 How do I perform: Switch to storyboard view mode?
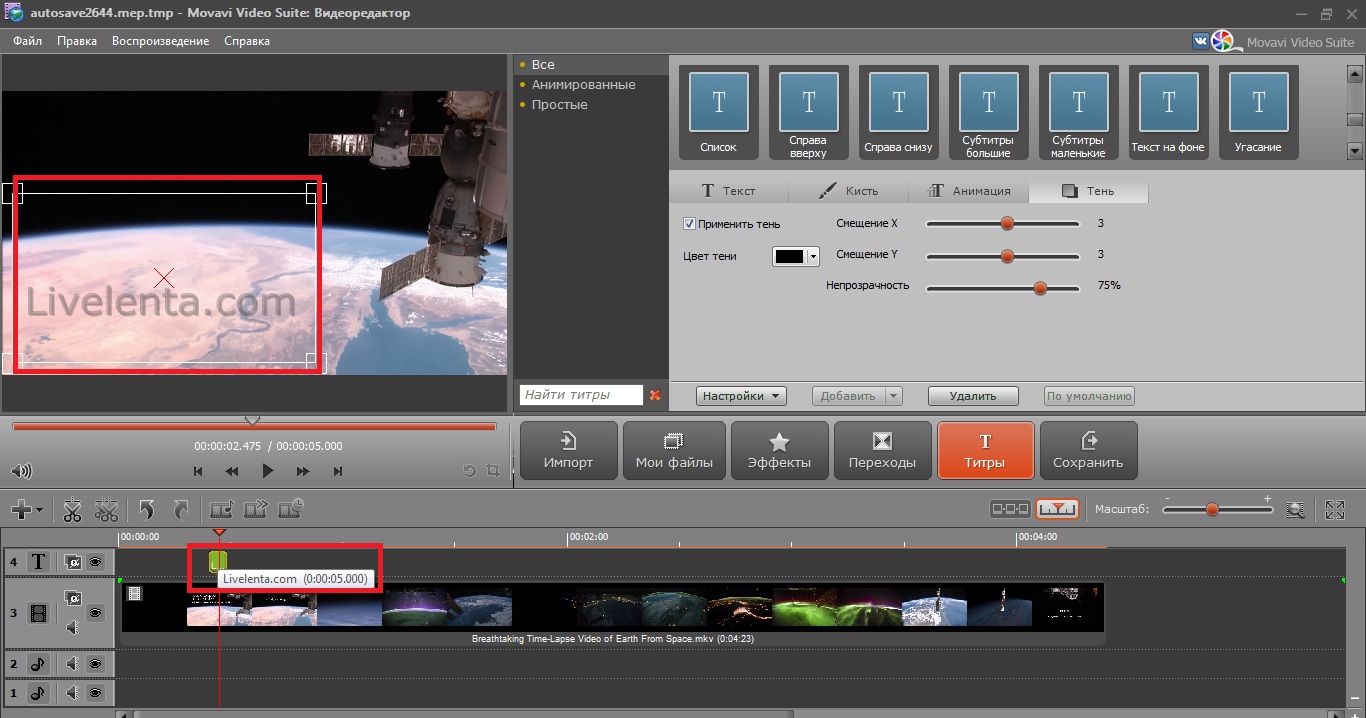1010,509
